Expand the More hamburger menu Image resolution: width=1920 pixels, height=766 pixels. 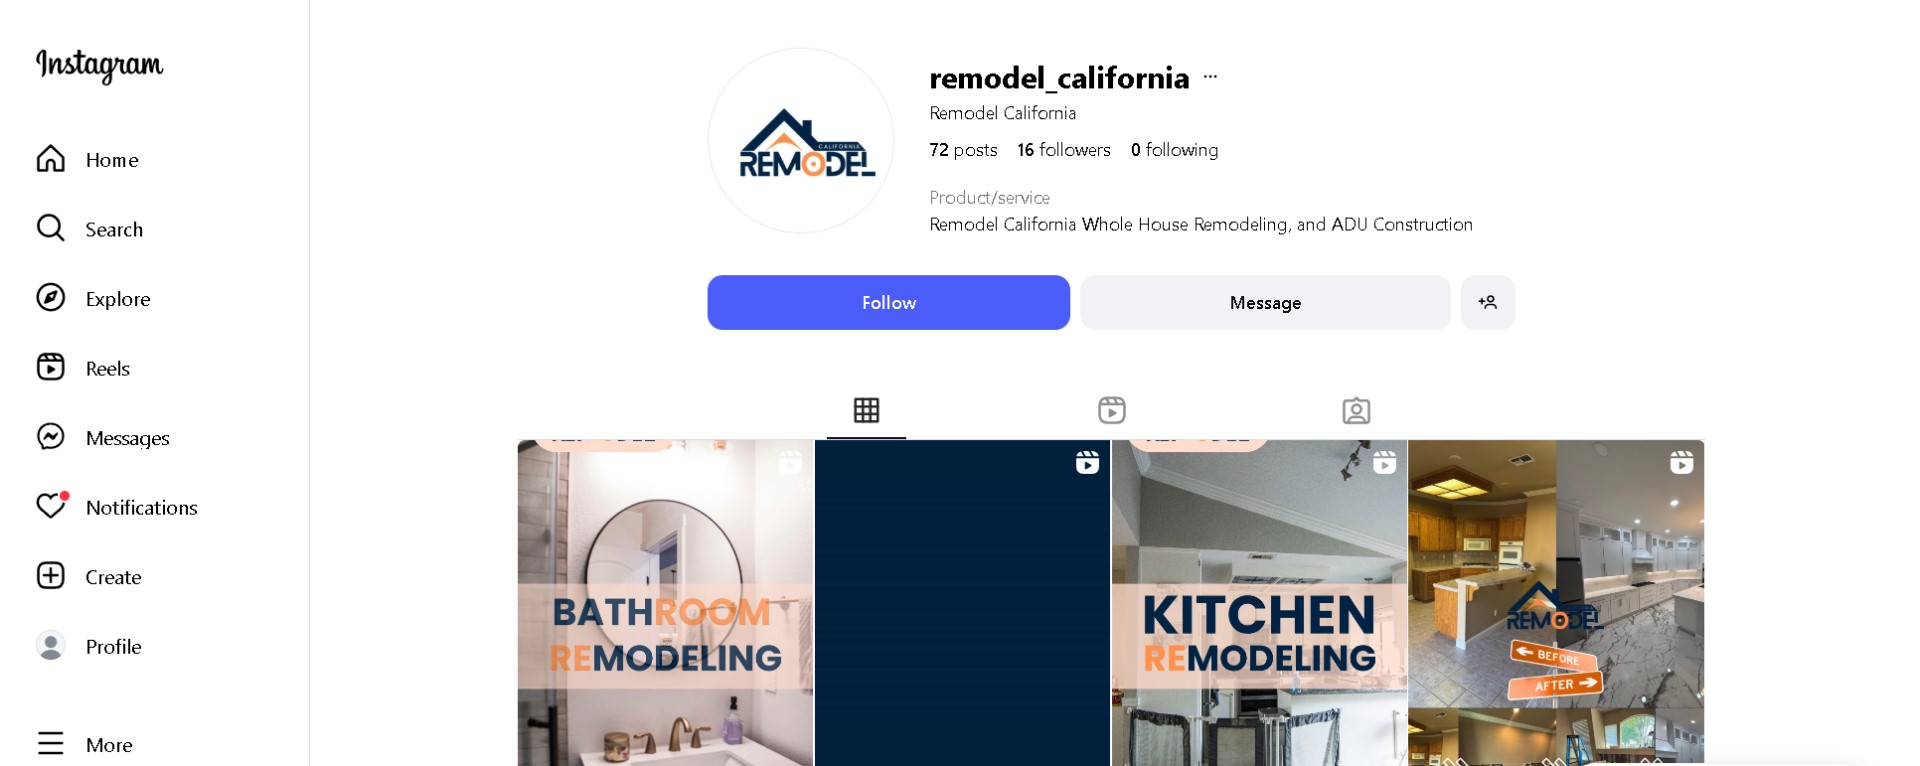(51, 744)
